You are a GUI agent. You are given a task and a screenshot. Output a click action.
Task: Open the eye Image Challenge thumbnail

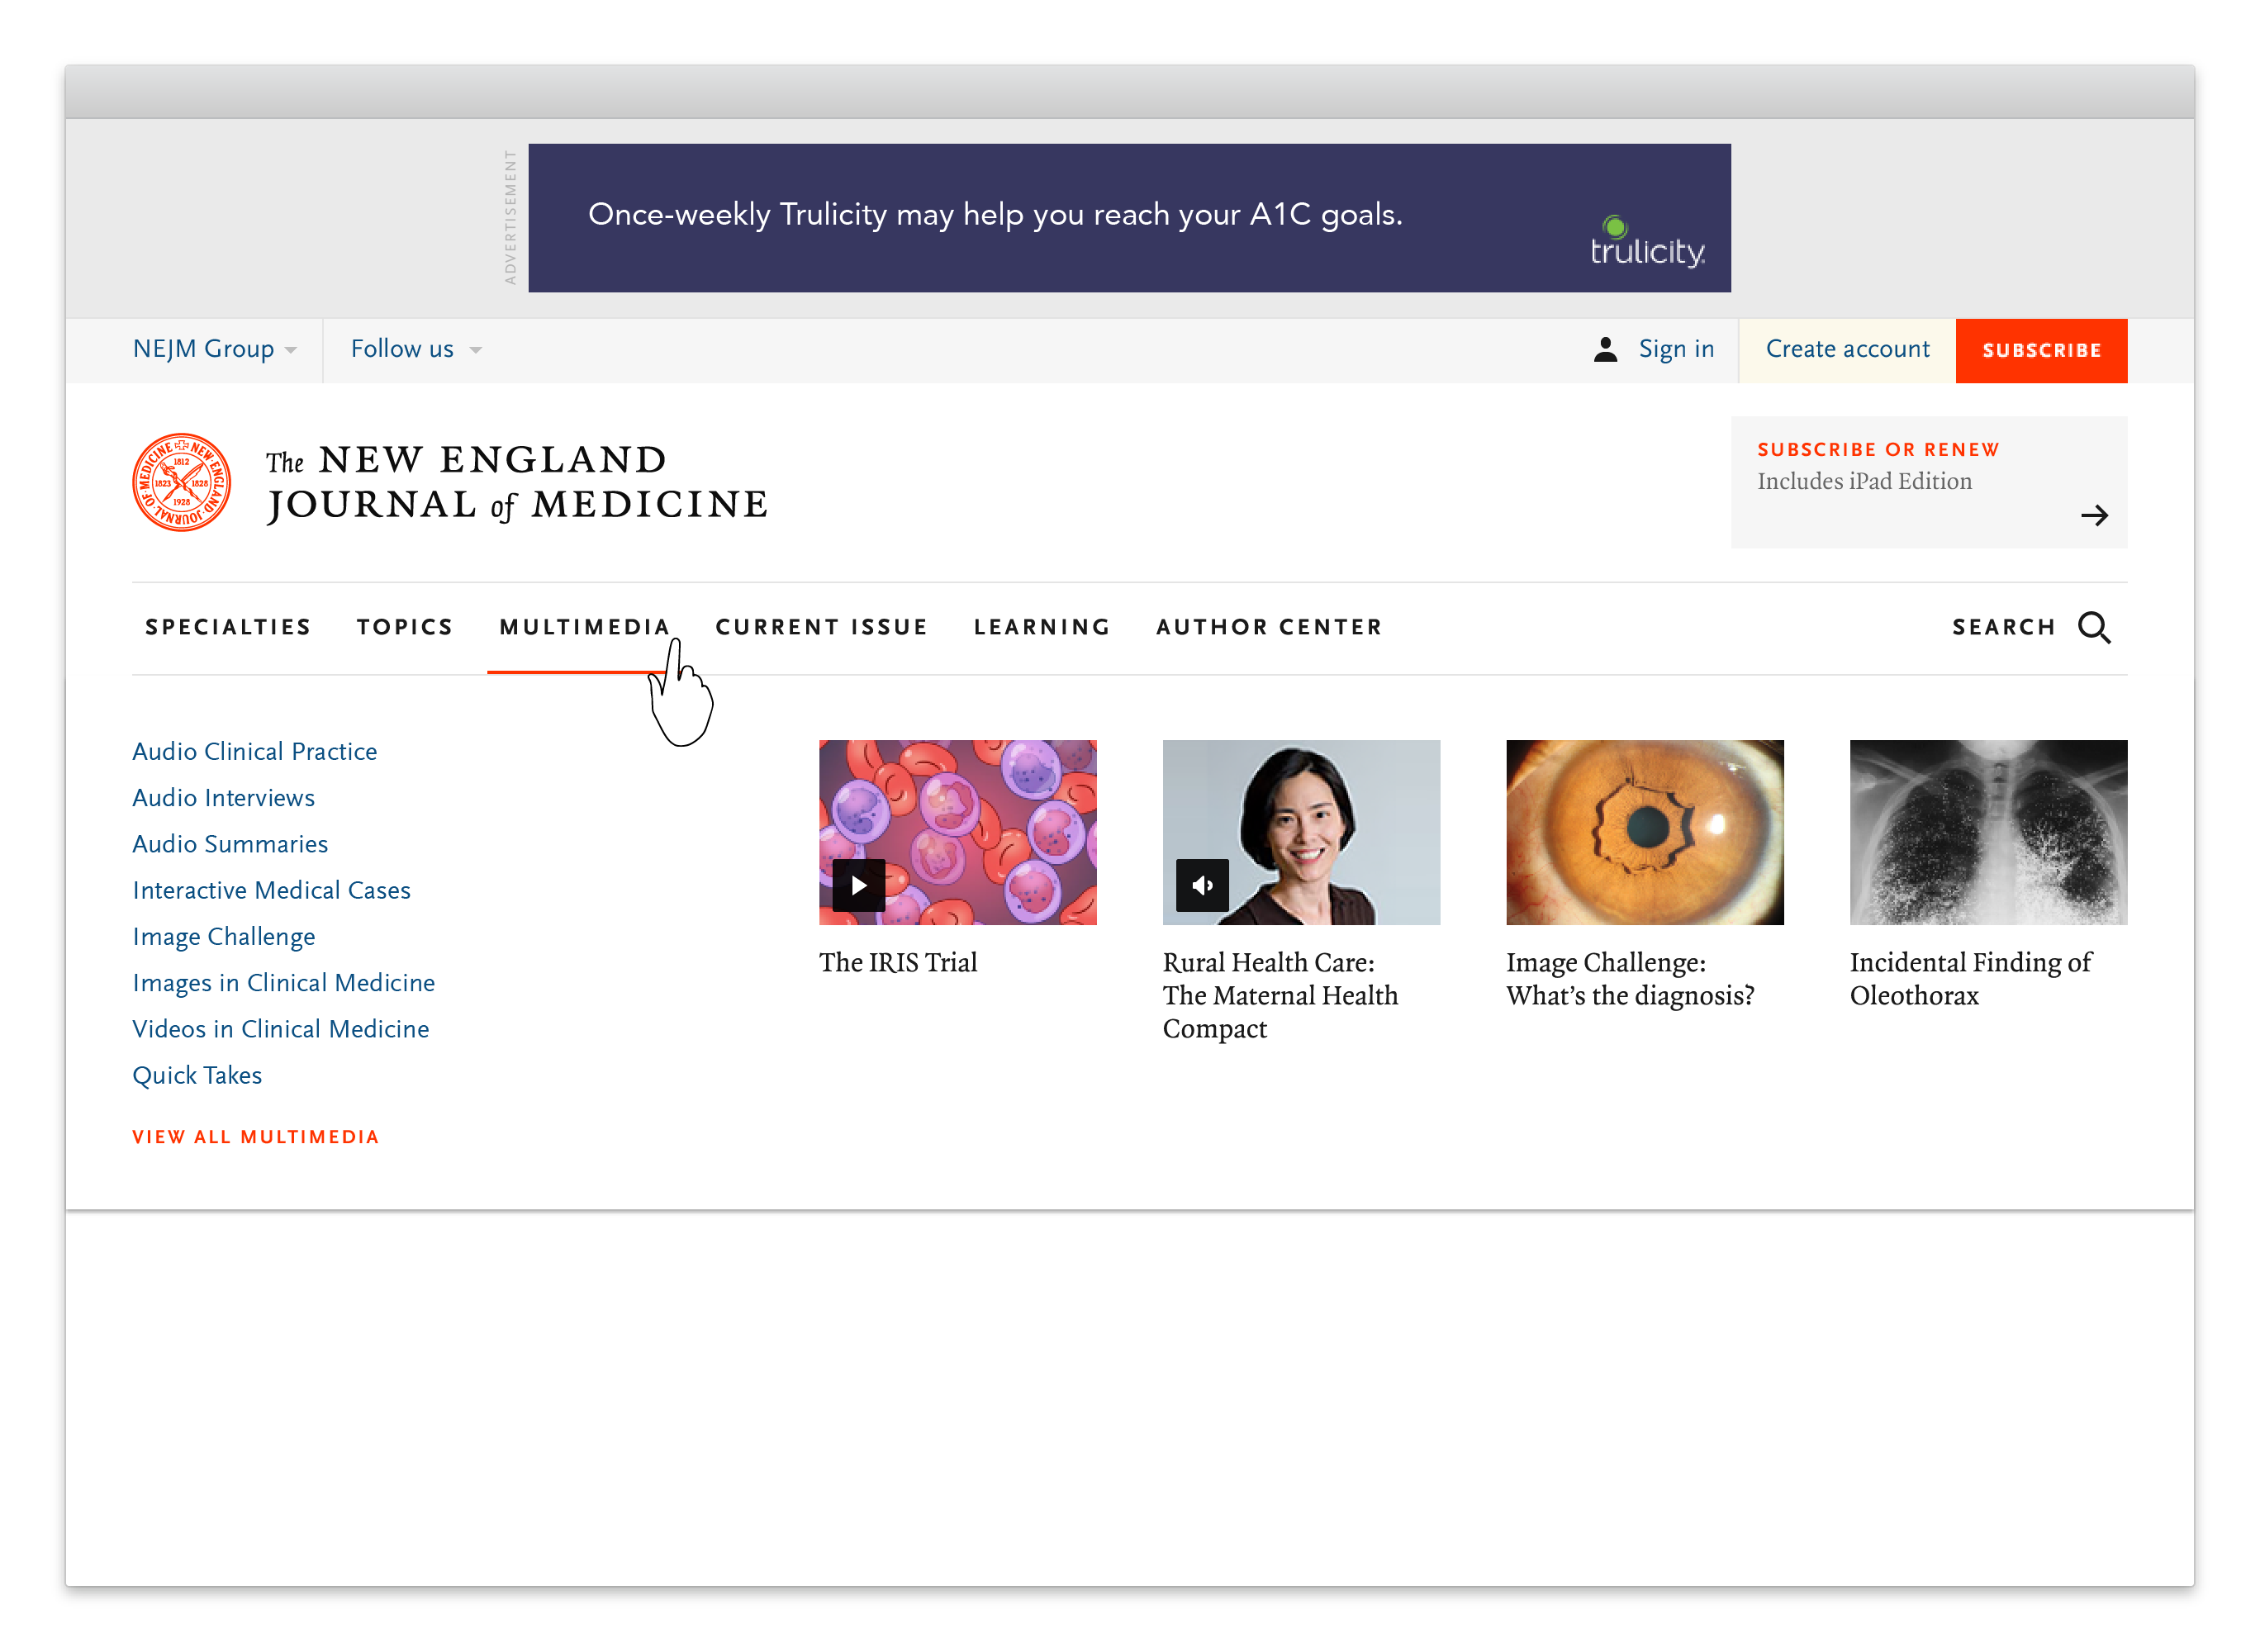(x=1644, y=832)
